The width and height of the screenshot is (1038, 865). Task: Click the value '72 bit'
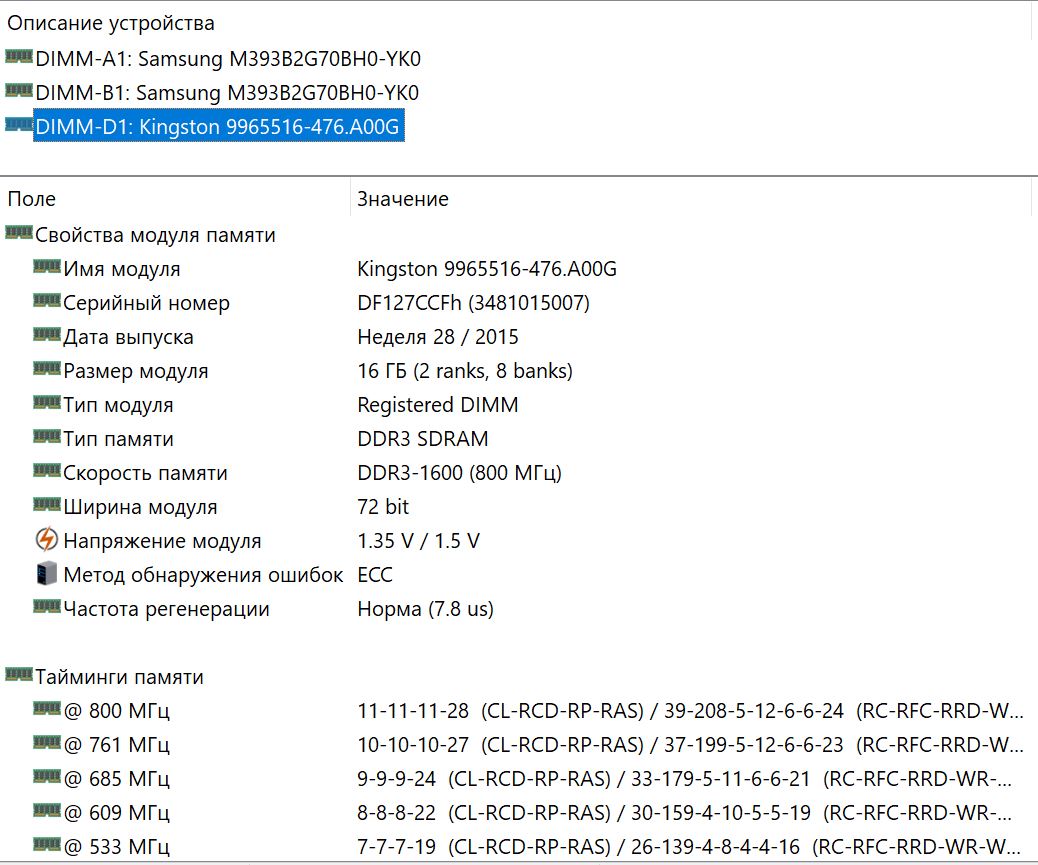click(383, 507)
